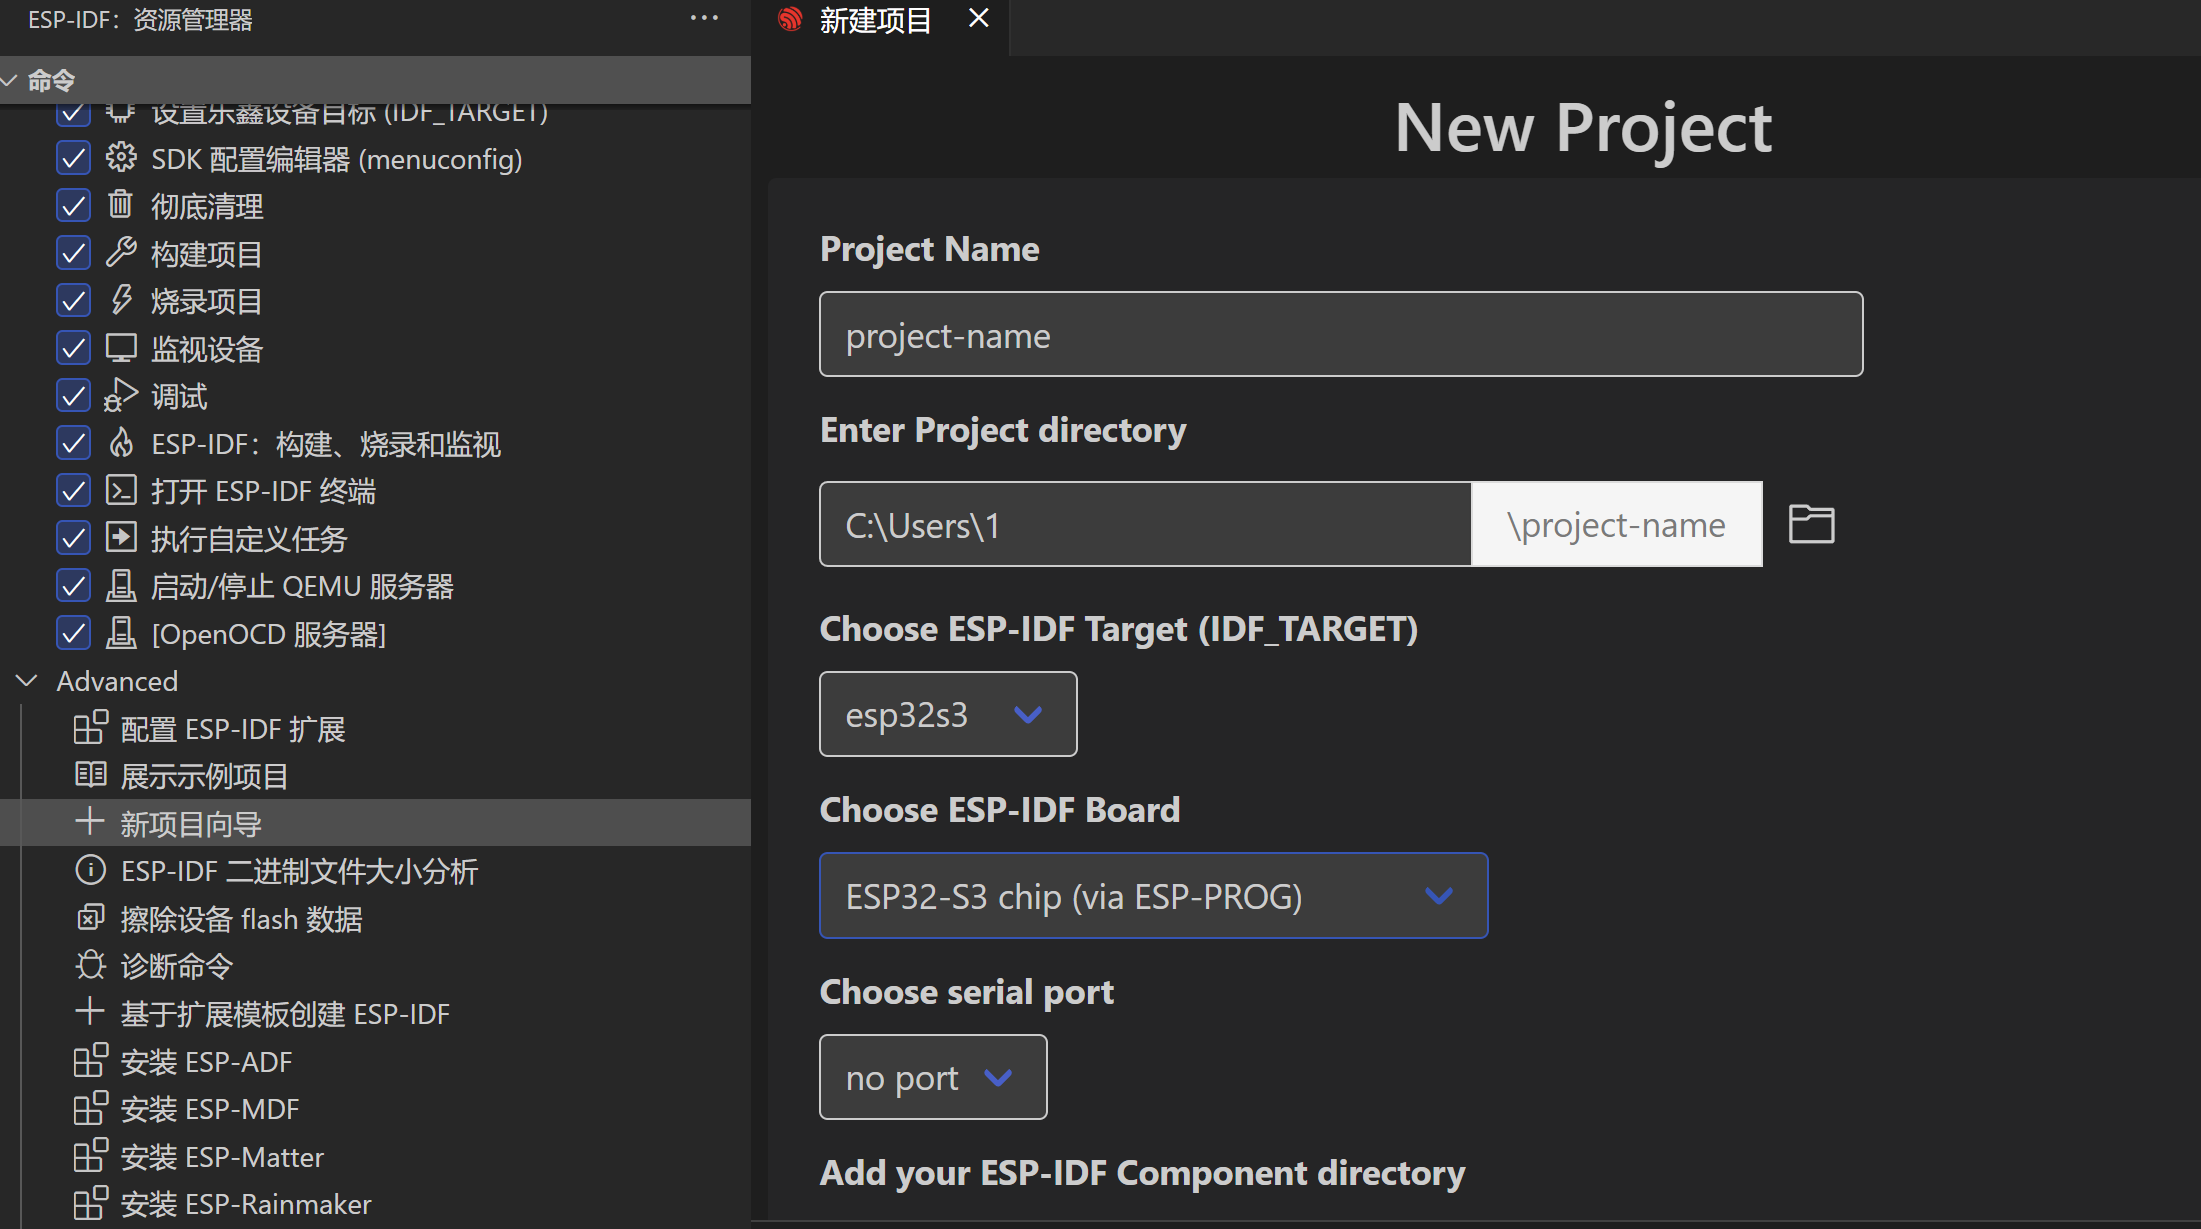Open the esp32s3 target dropdown

[947, 714]
